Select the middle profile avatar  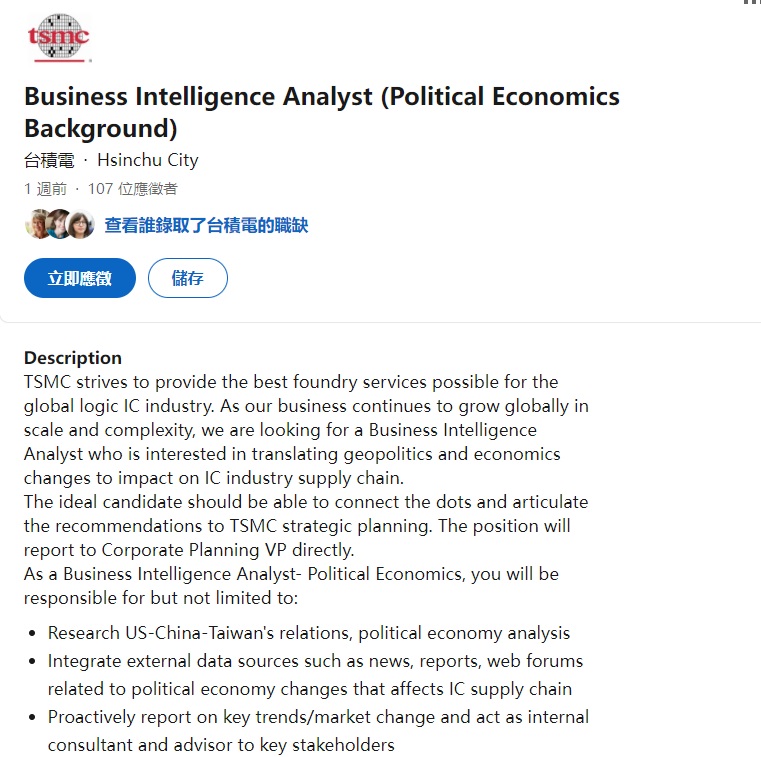coord(59,224)
